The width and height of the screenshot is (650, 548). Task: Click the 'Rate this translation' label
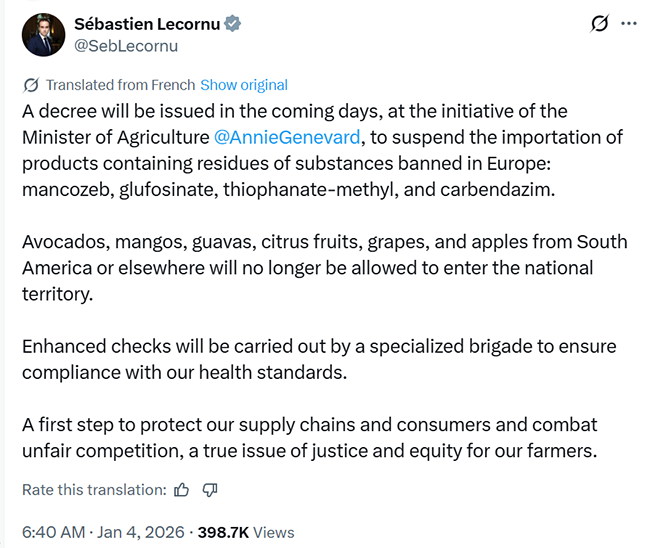coord(94,490)
